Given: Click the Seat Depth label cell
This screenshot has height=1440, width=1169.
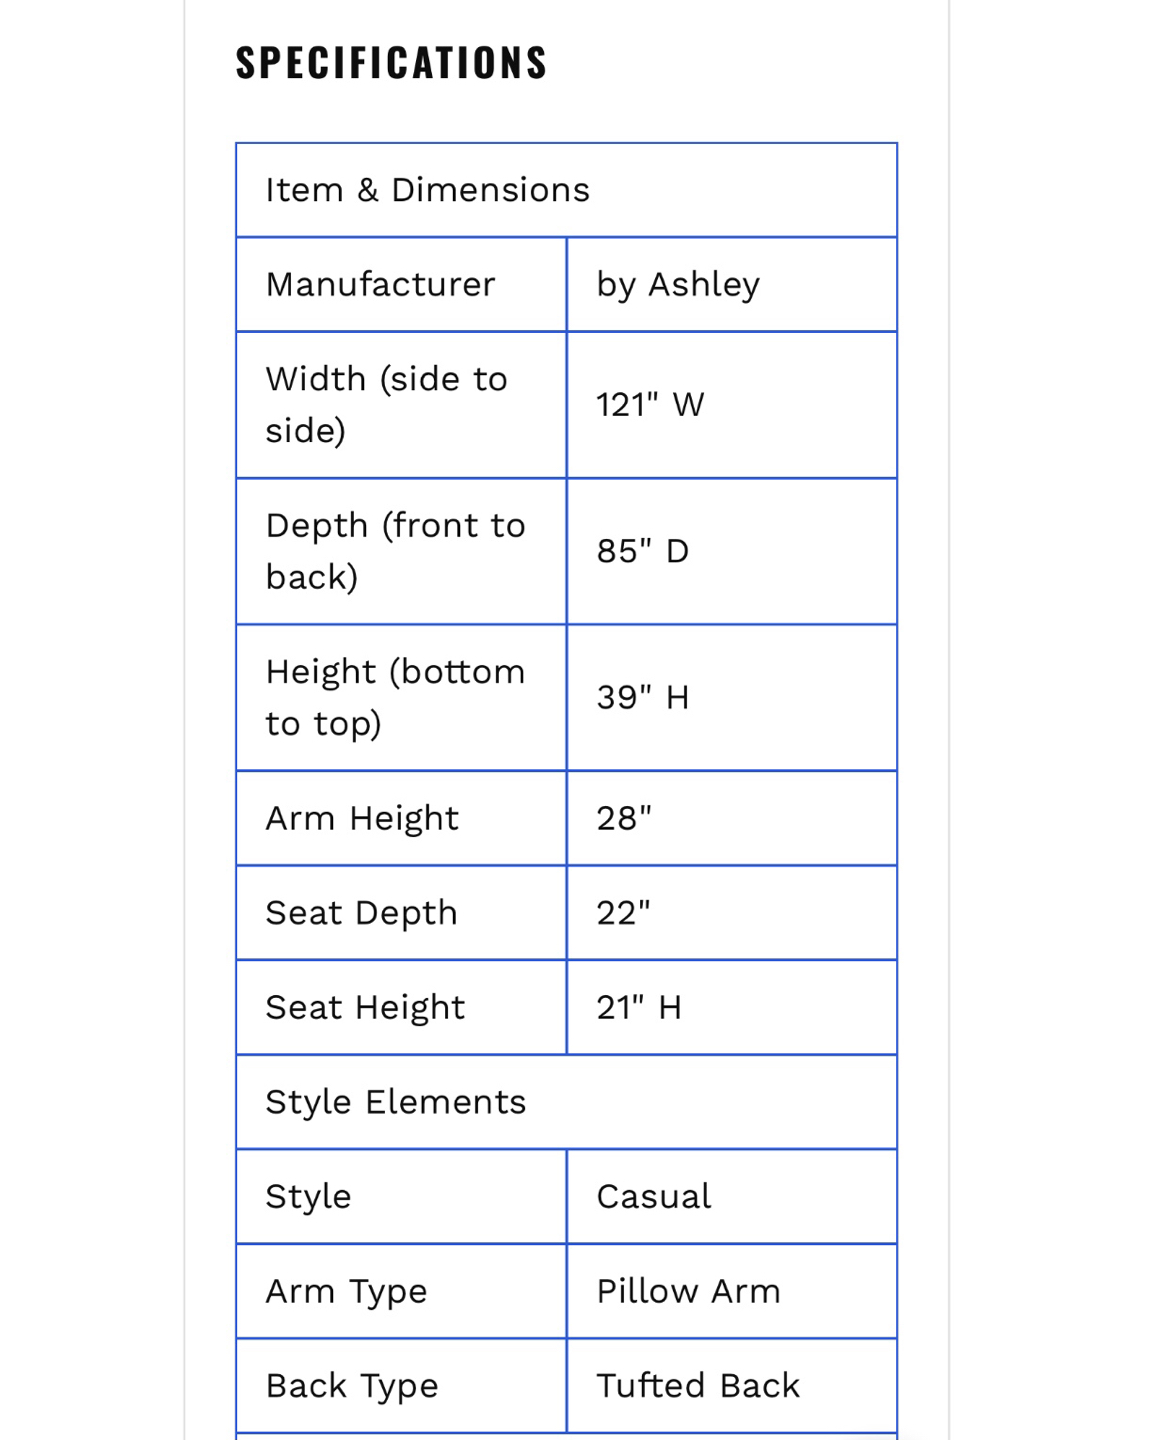Looking at the screenshot, I should pyautogui.click(x=361, y=913).
